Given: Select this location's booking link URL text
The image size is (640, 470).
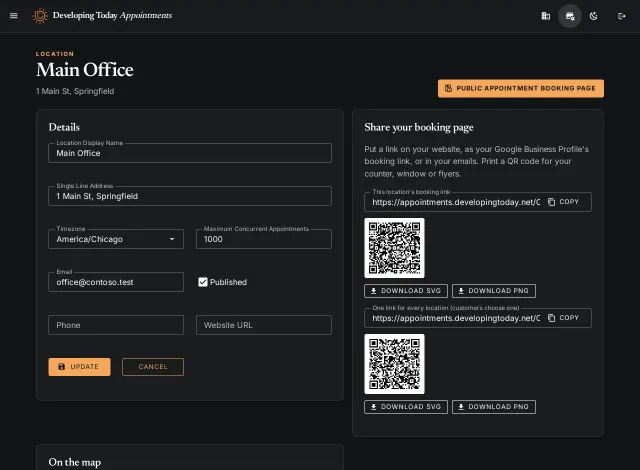Looking at the screenshot, I should pos(456,202).
